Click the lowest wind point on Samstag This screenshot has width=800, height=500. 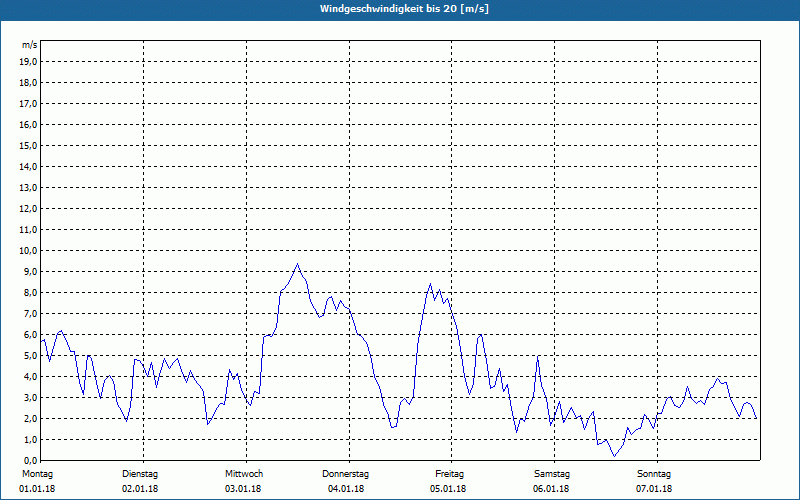(x=616, y=456)
